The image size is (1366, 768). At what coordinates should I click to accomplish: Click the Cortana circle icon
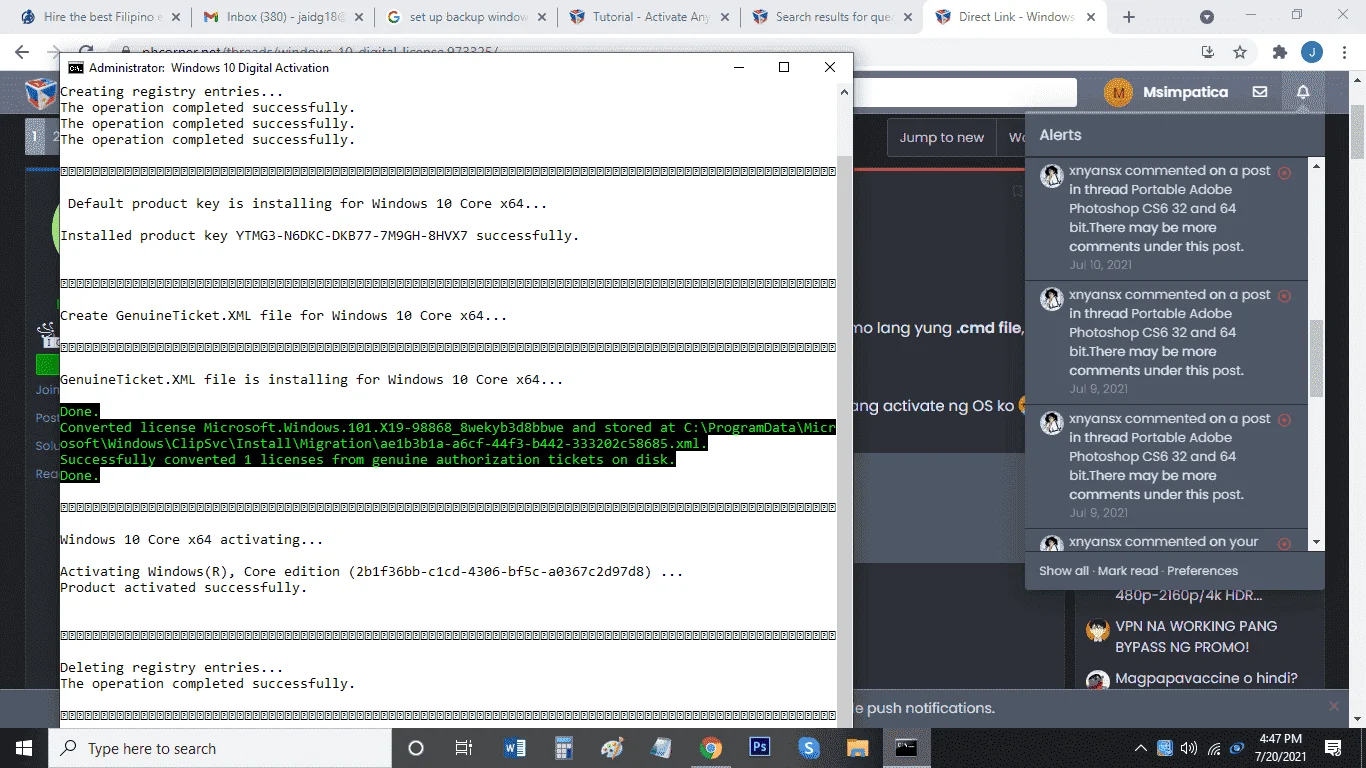pos(416,748)
